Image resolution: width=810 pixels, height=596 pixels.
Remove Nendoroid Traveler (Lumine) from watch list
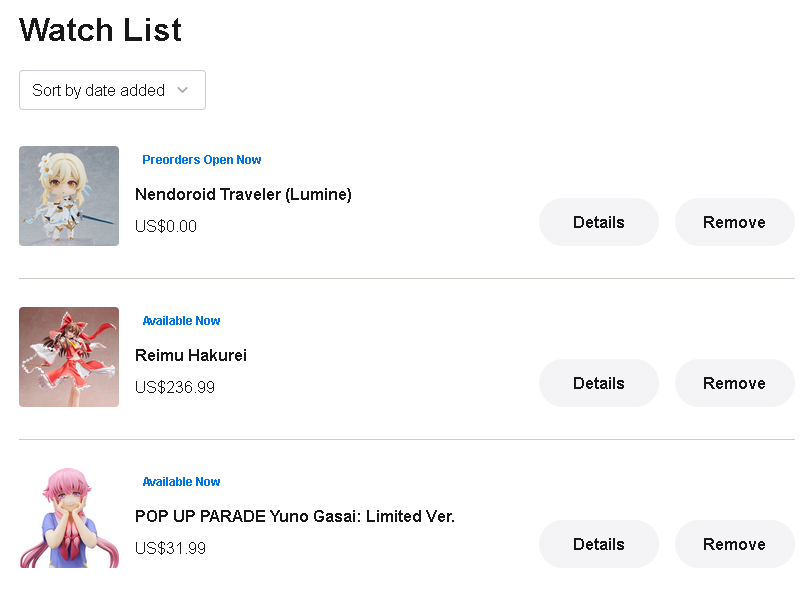[734, 222]
